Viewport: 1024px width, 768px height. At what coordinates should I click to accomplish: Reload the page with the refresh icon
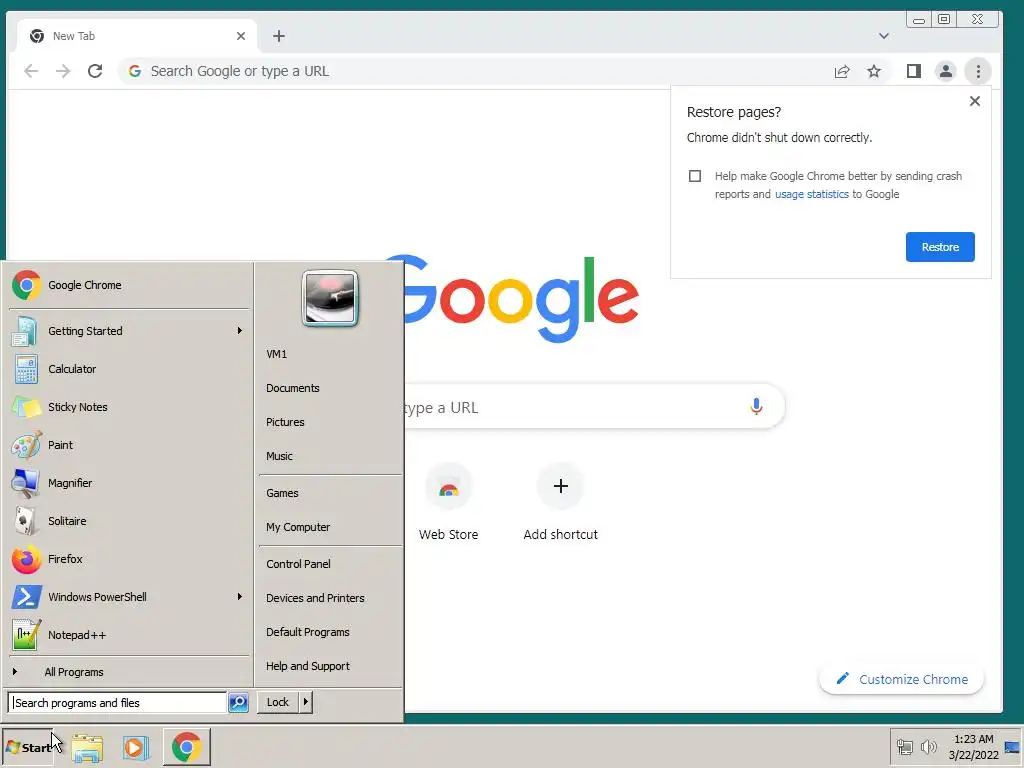[x=95, y=71]
